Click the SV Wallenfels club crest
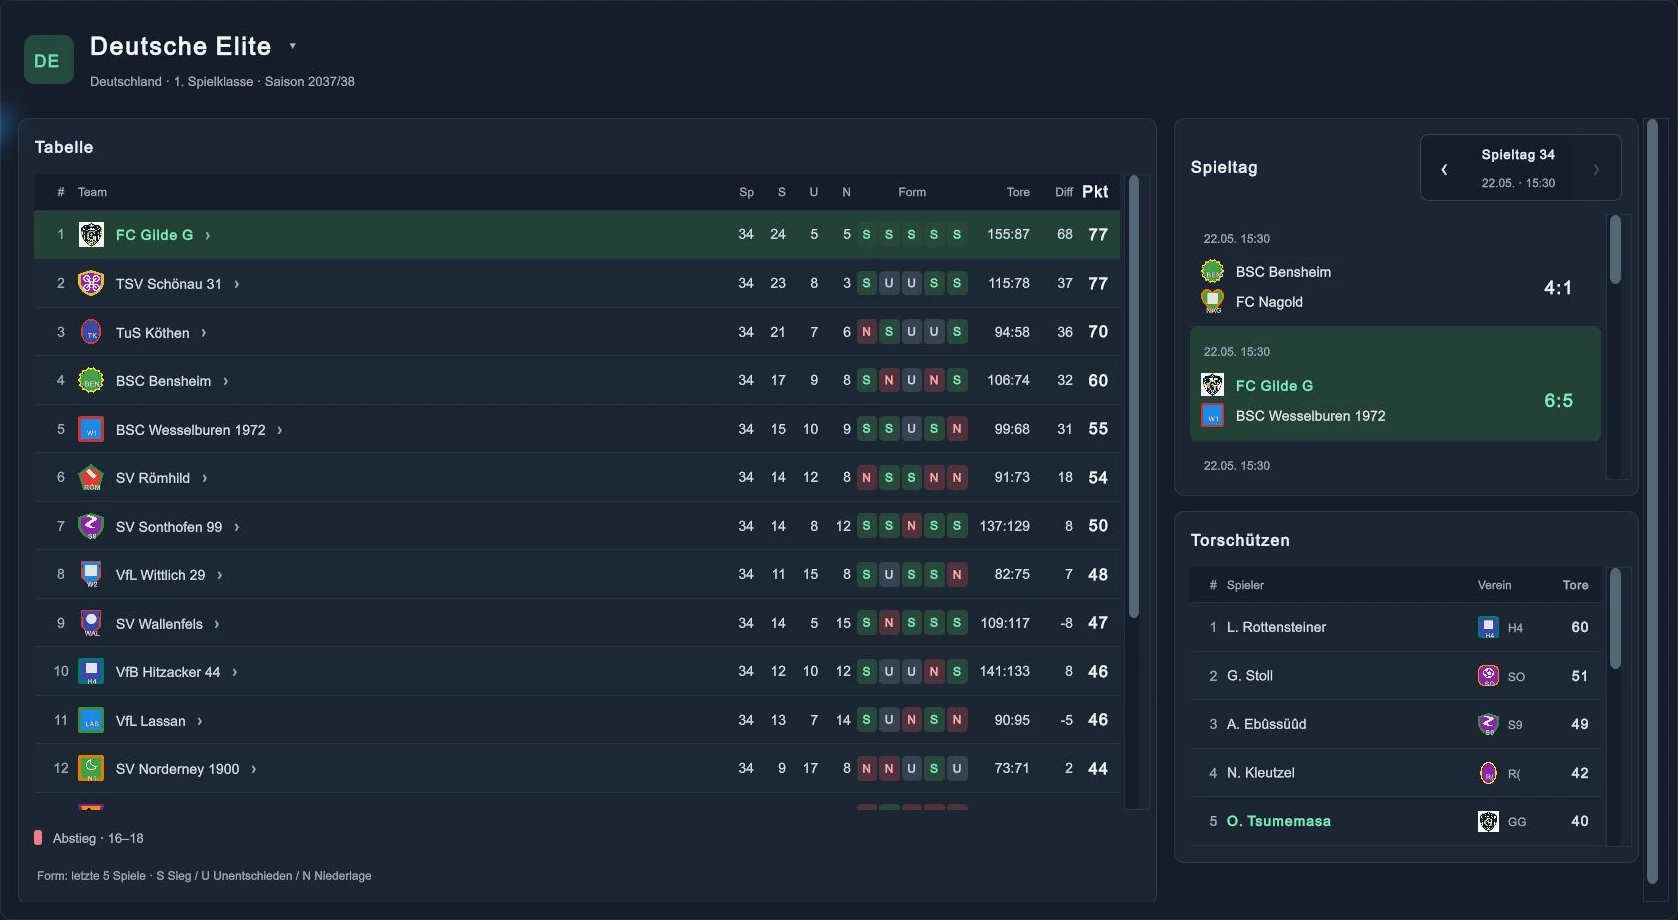The image size is (1678, 920). pos(91,624)
